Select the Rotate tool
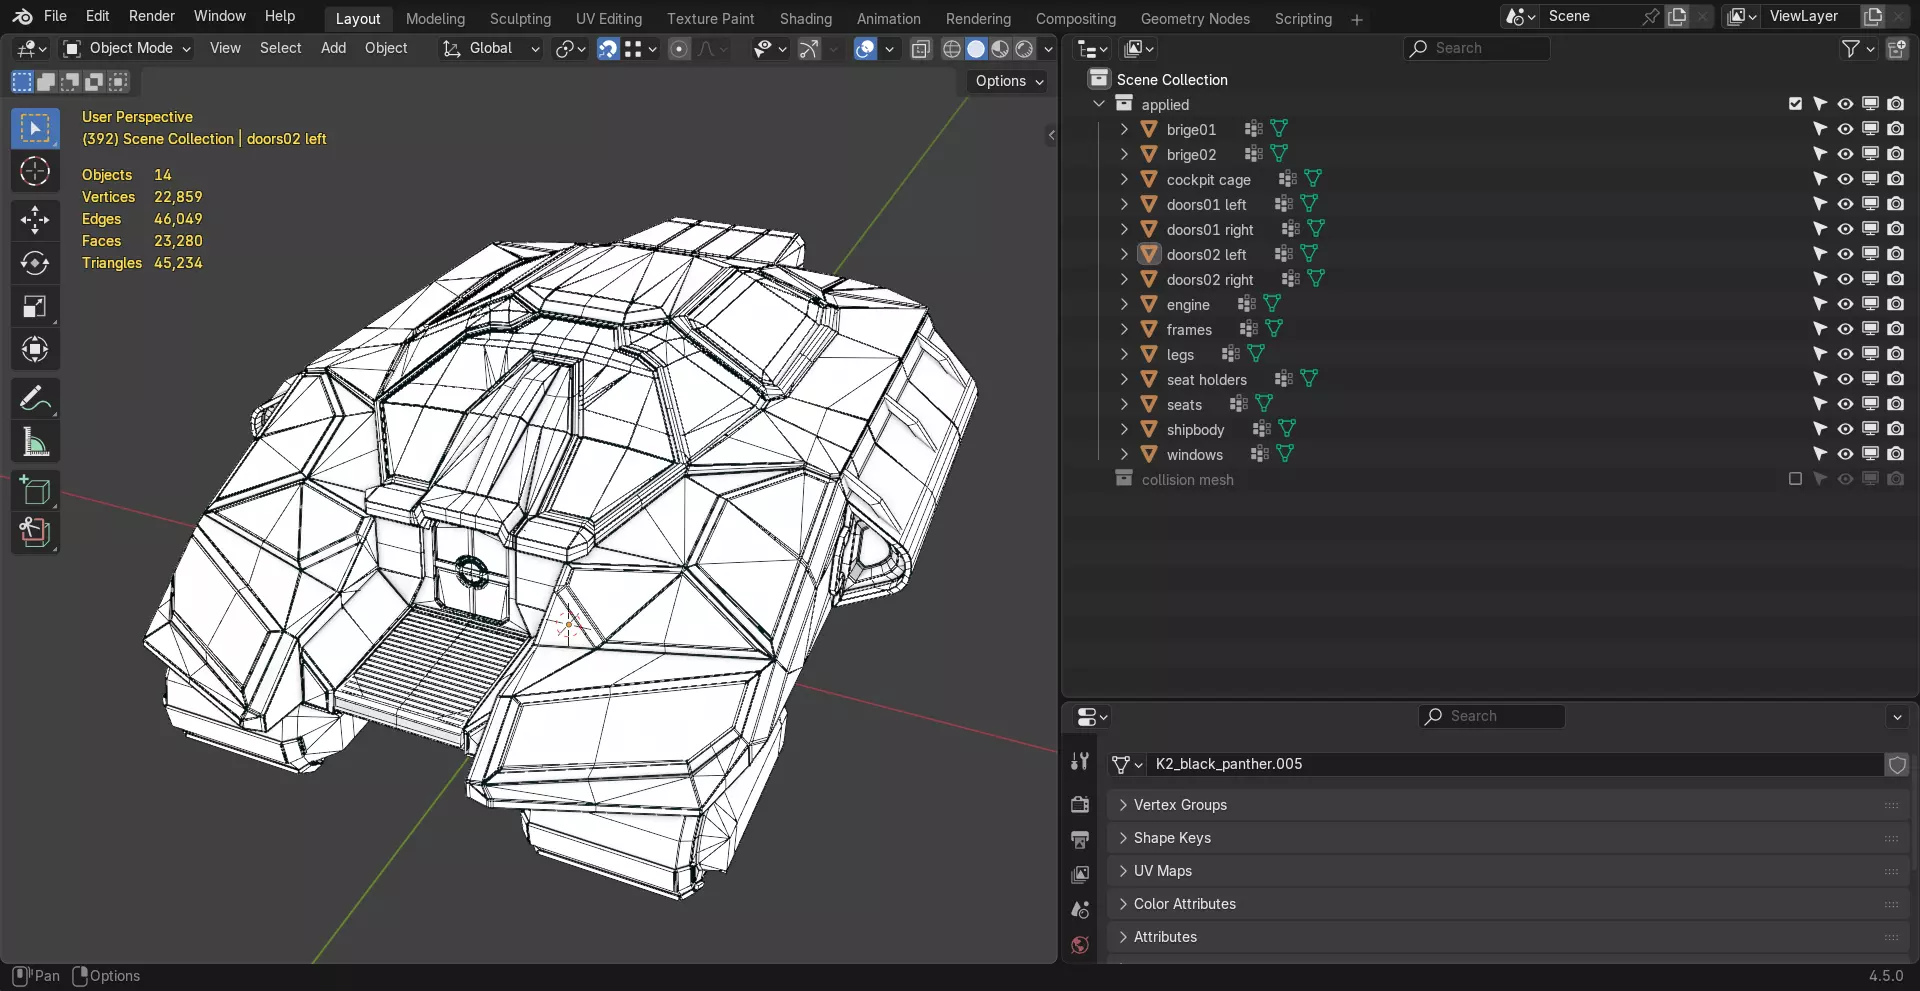1920x991 pixels. click(35, 263)
